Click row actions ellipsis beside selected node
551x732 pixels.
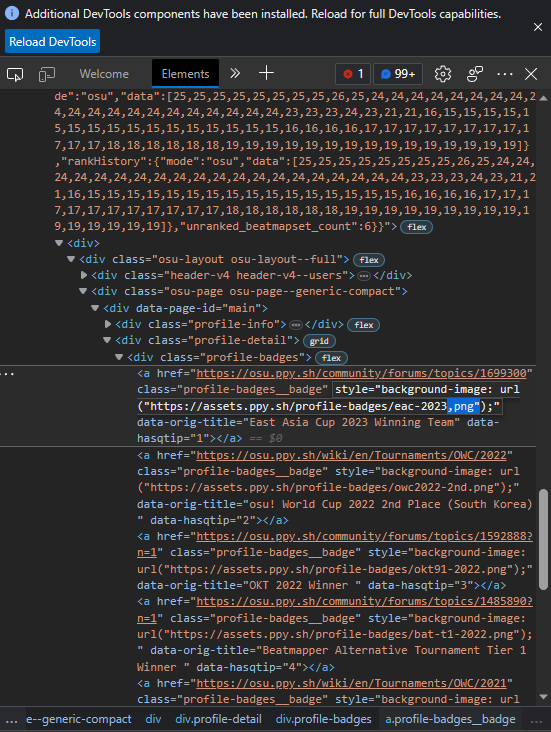coord(8,374)
